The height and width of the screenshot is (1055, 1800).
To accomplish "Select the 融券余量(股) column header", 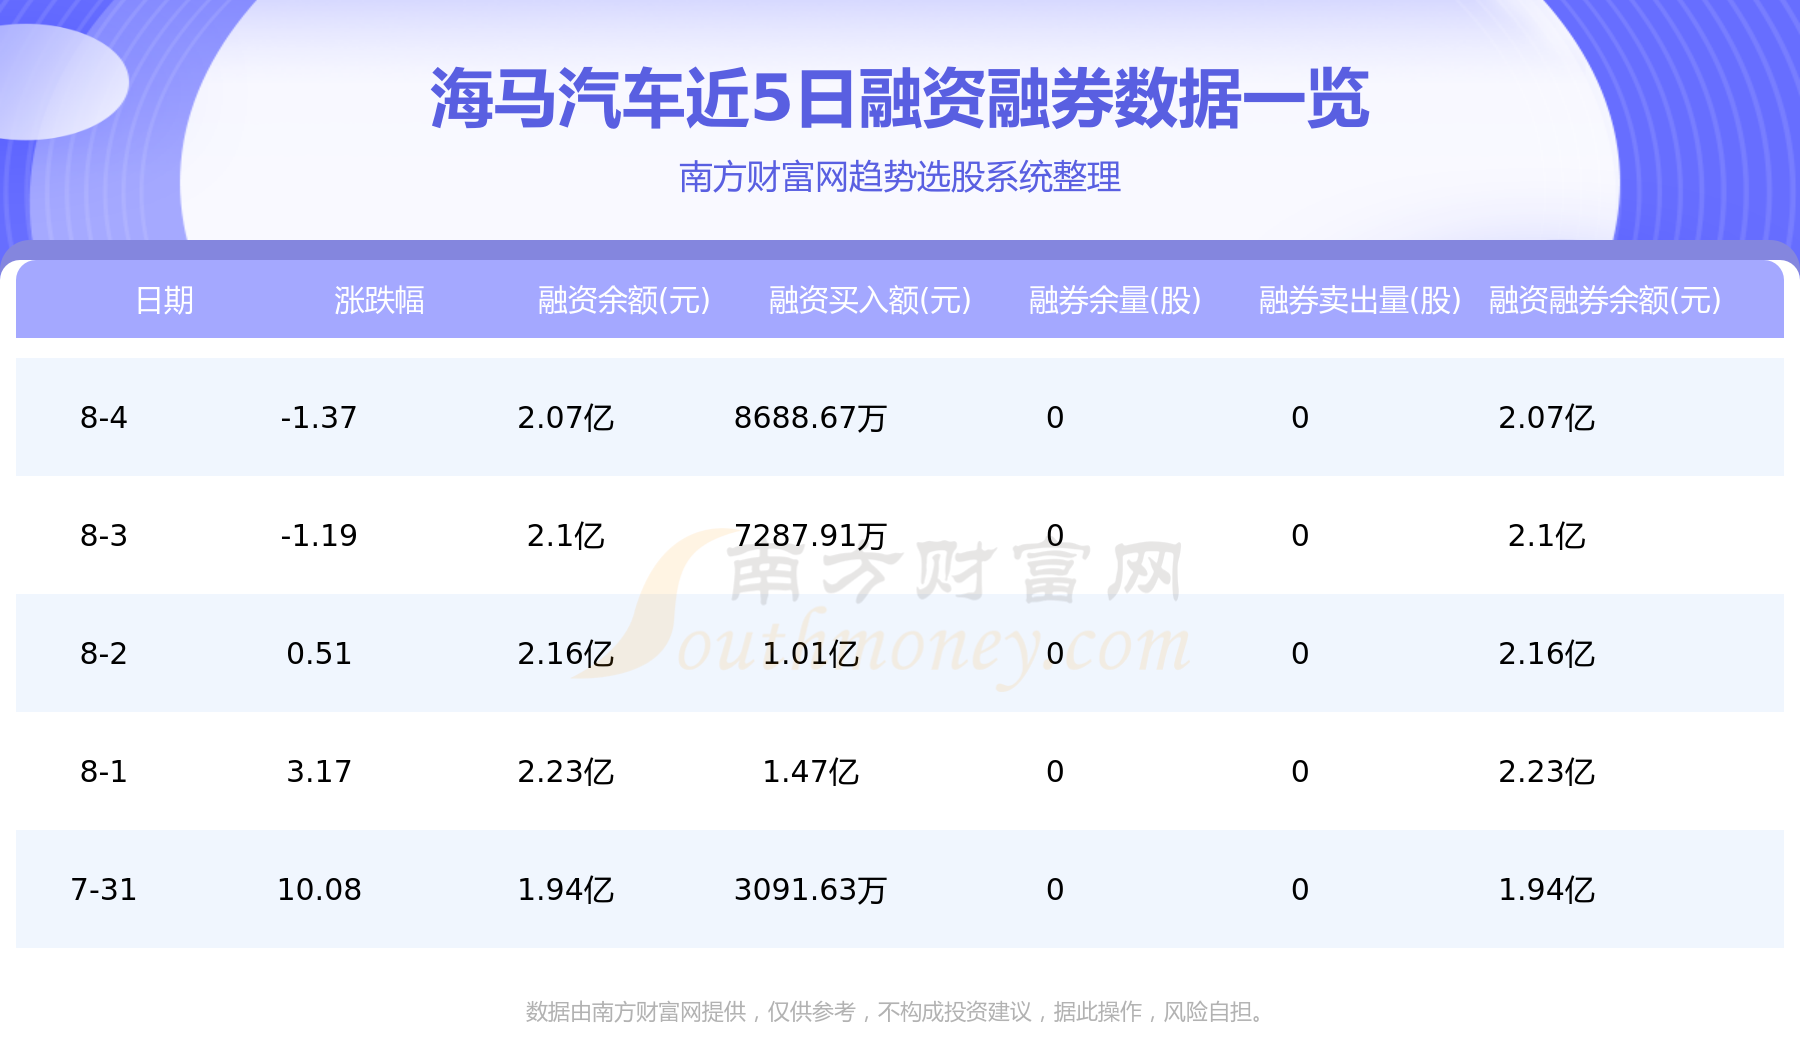I will [1115, 300].
